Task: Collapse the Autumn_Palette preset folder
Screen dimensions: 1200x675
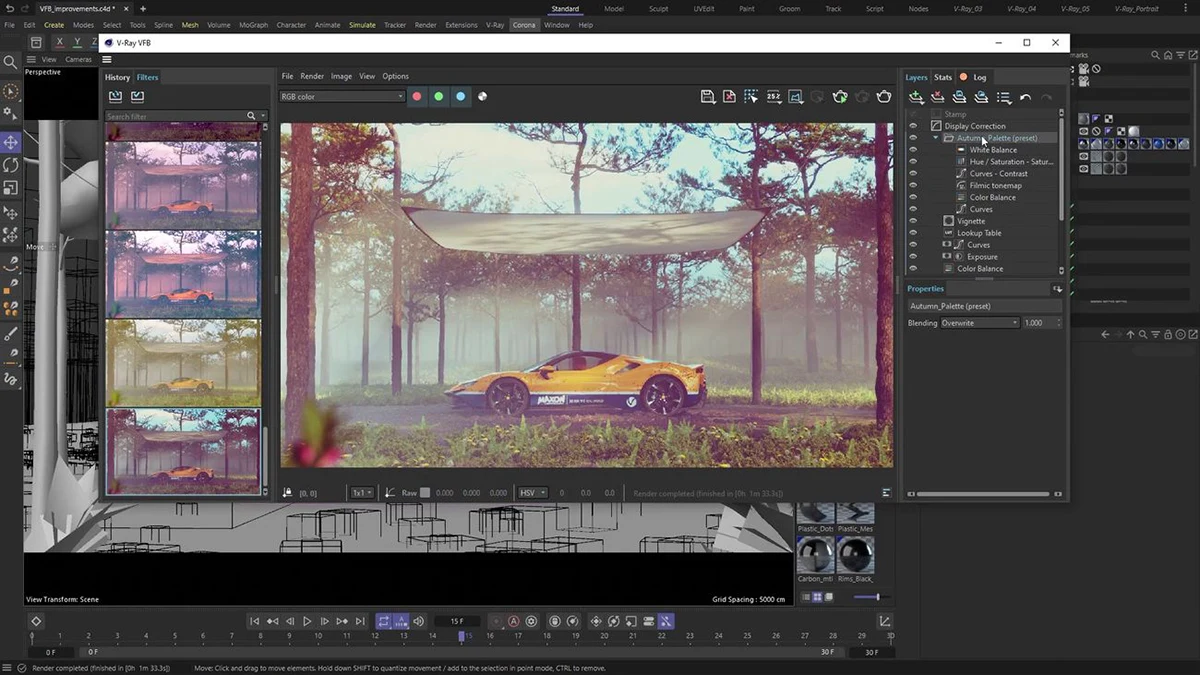Action: (936, 138)
